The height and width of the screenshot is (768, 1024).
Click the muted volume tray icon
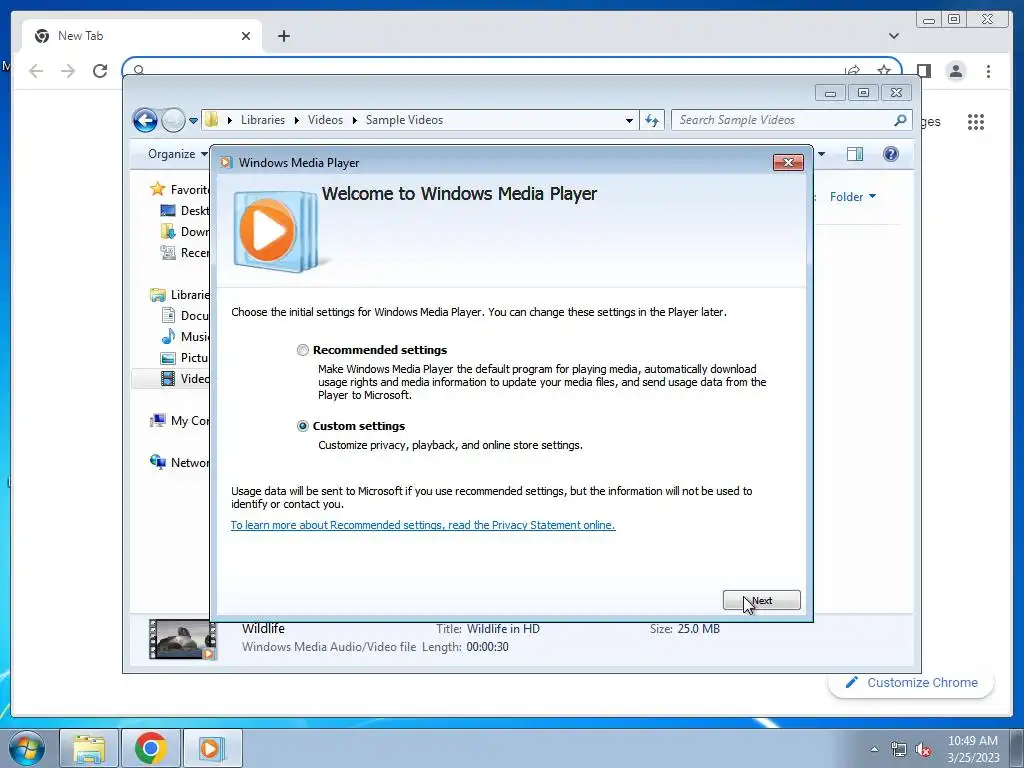[923, 750]
